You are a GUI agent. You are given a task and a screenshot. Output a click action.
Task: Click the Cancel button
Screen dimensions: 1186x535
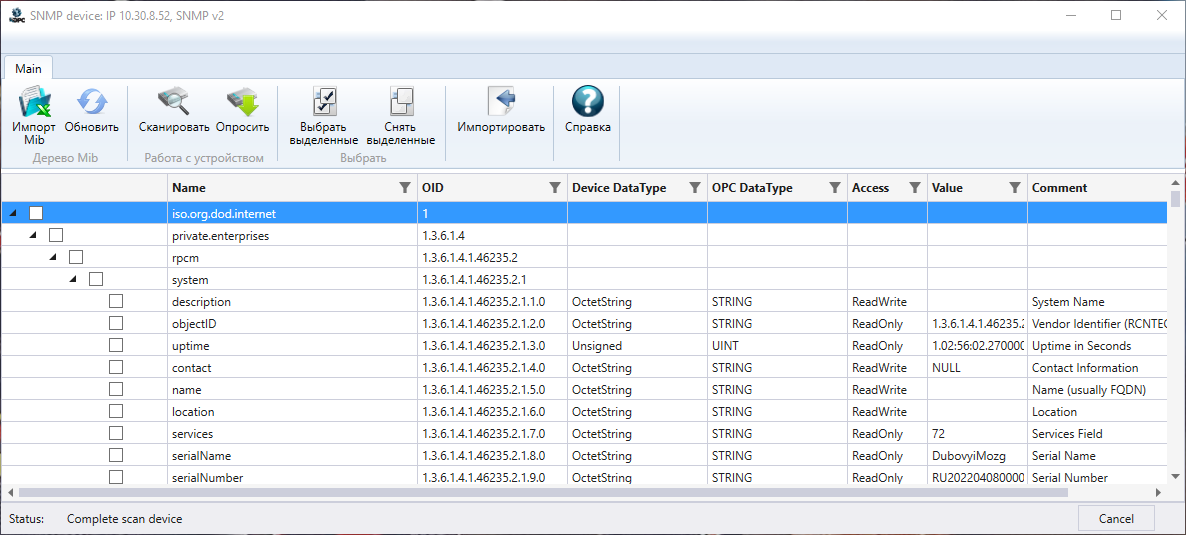pos(1116,519)
